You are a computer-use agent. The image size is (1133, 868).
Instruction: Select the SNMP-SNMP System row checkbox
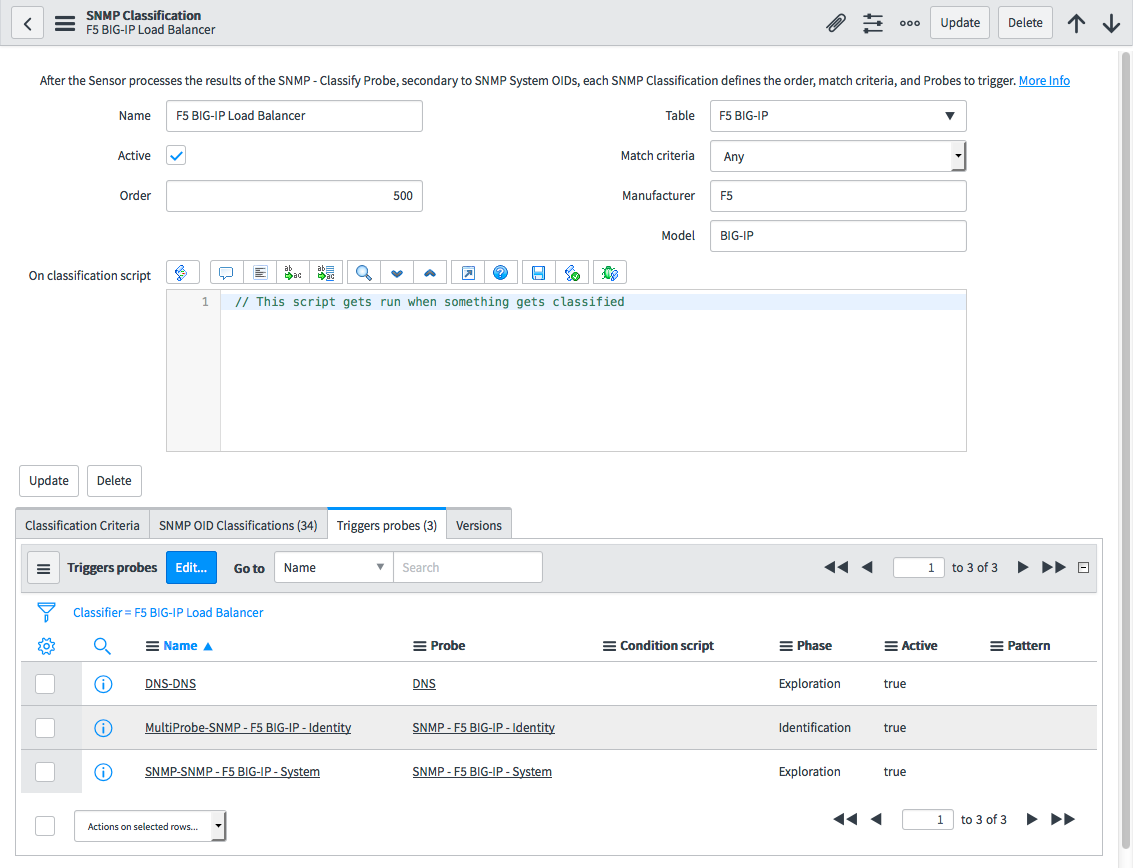(x=45, y=772)
